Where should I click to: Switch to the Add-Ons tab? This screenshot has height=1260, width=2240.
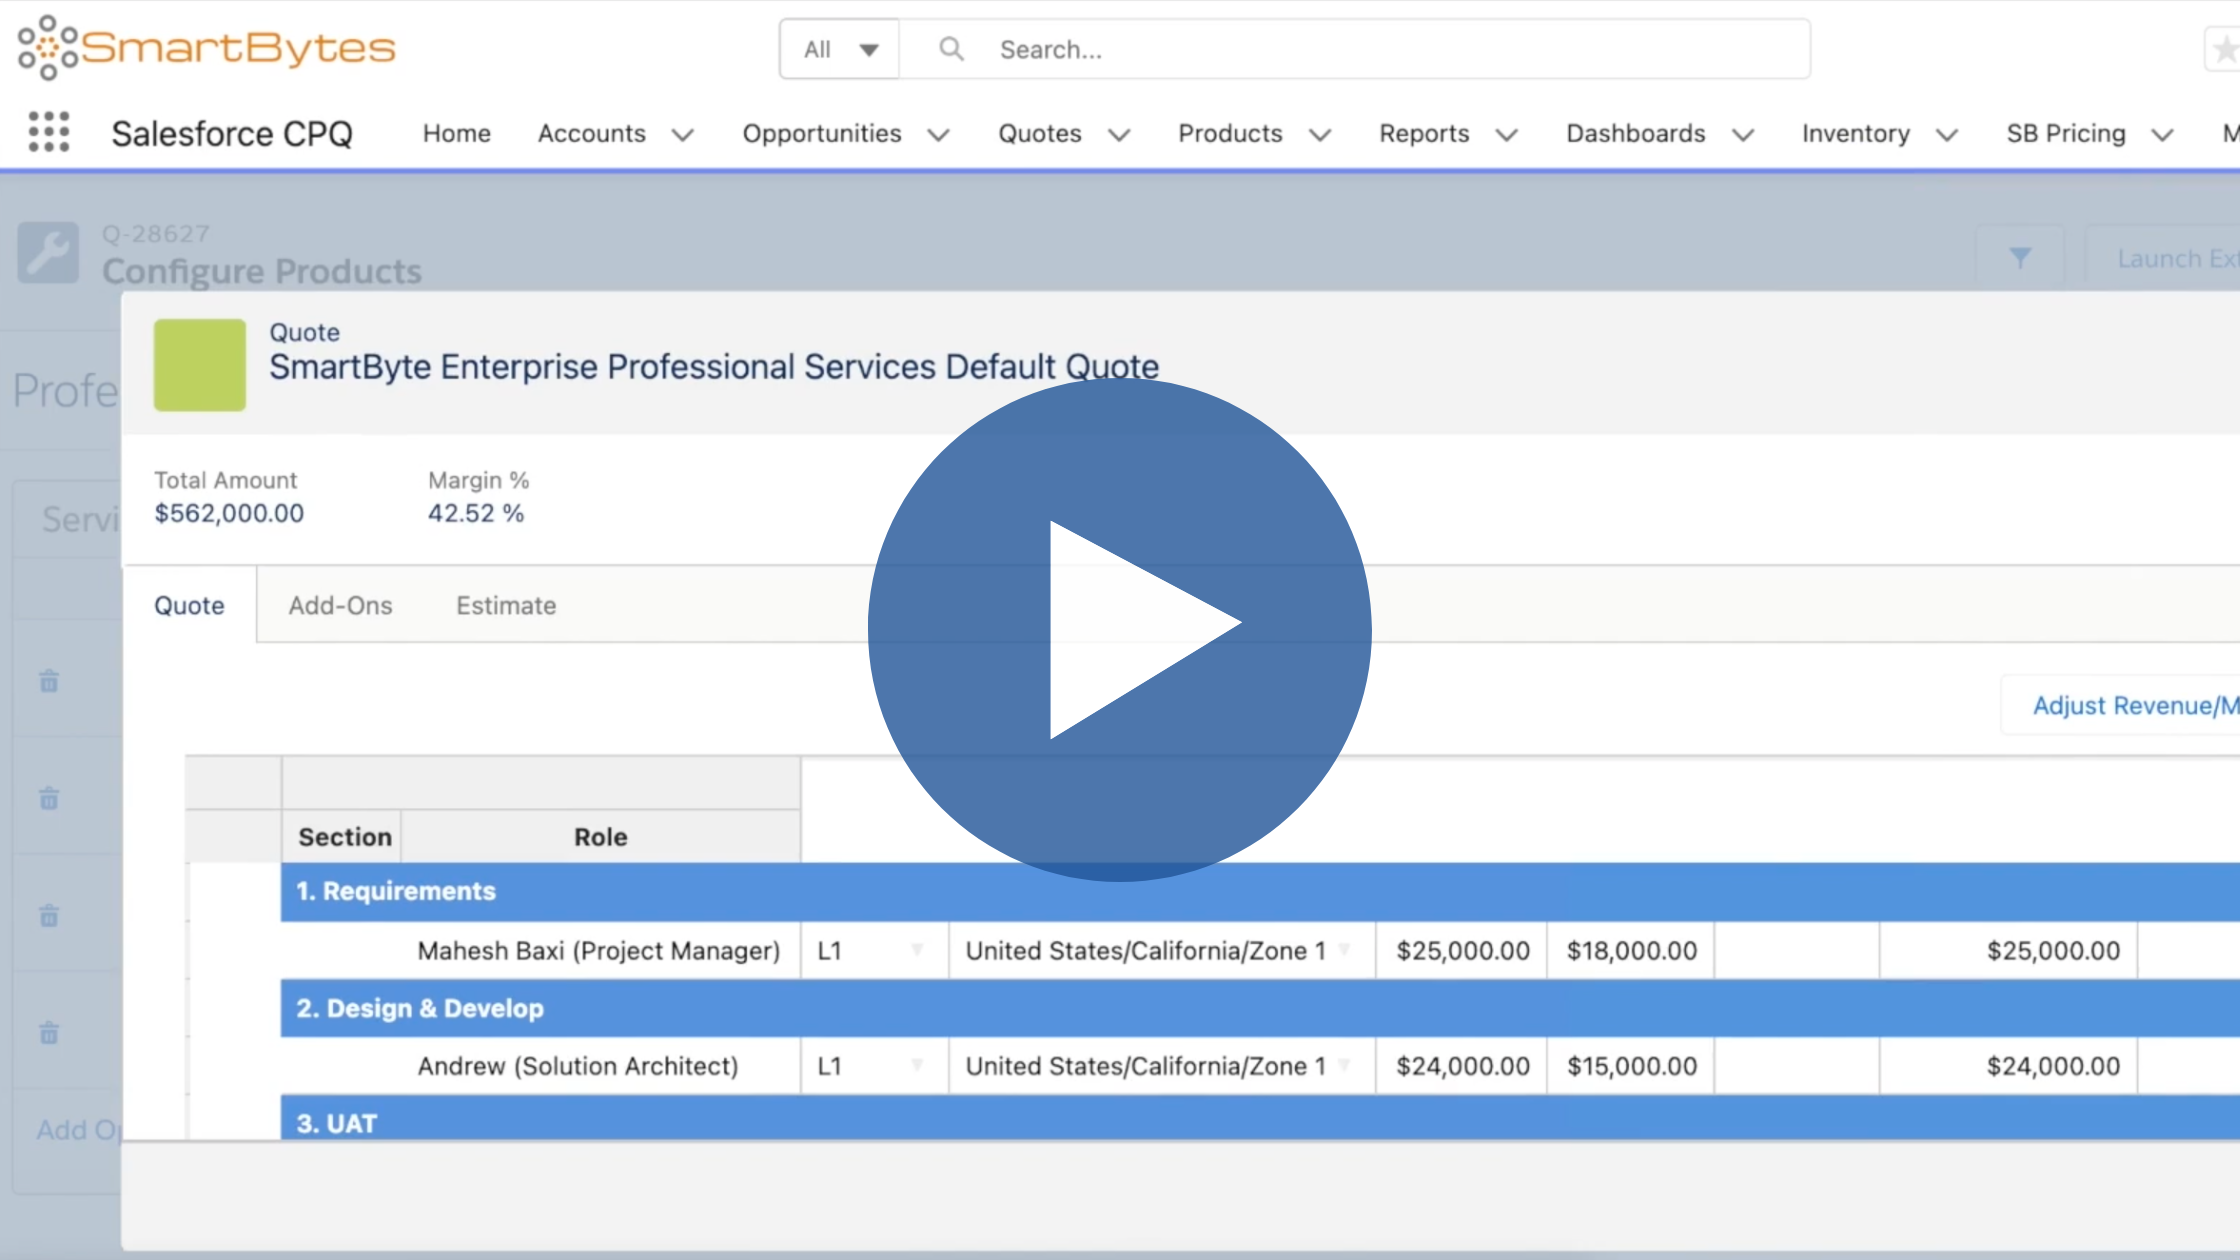click(341, 605)
